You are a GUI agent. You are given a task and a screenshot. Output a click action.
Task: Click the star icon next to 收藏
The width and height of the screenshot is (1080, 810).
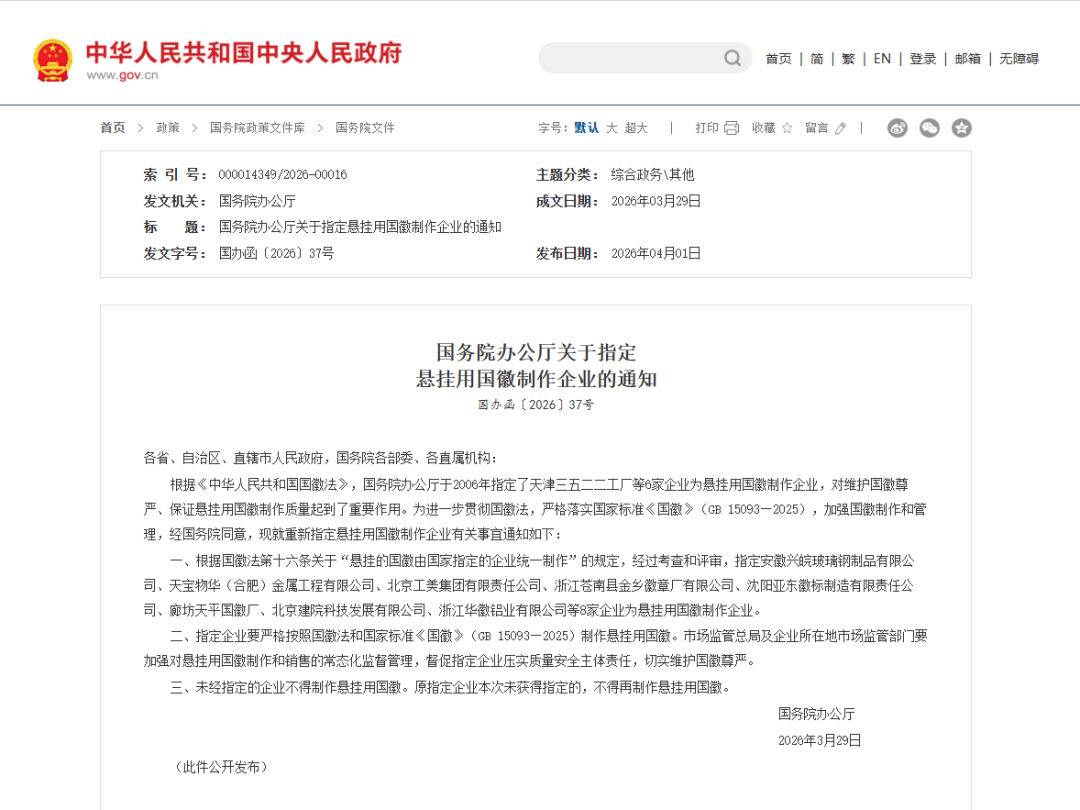tap(787, 128)
